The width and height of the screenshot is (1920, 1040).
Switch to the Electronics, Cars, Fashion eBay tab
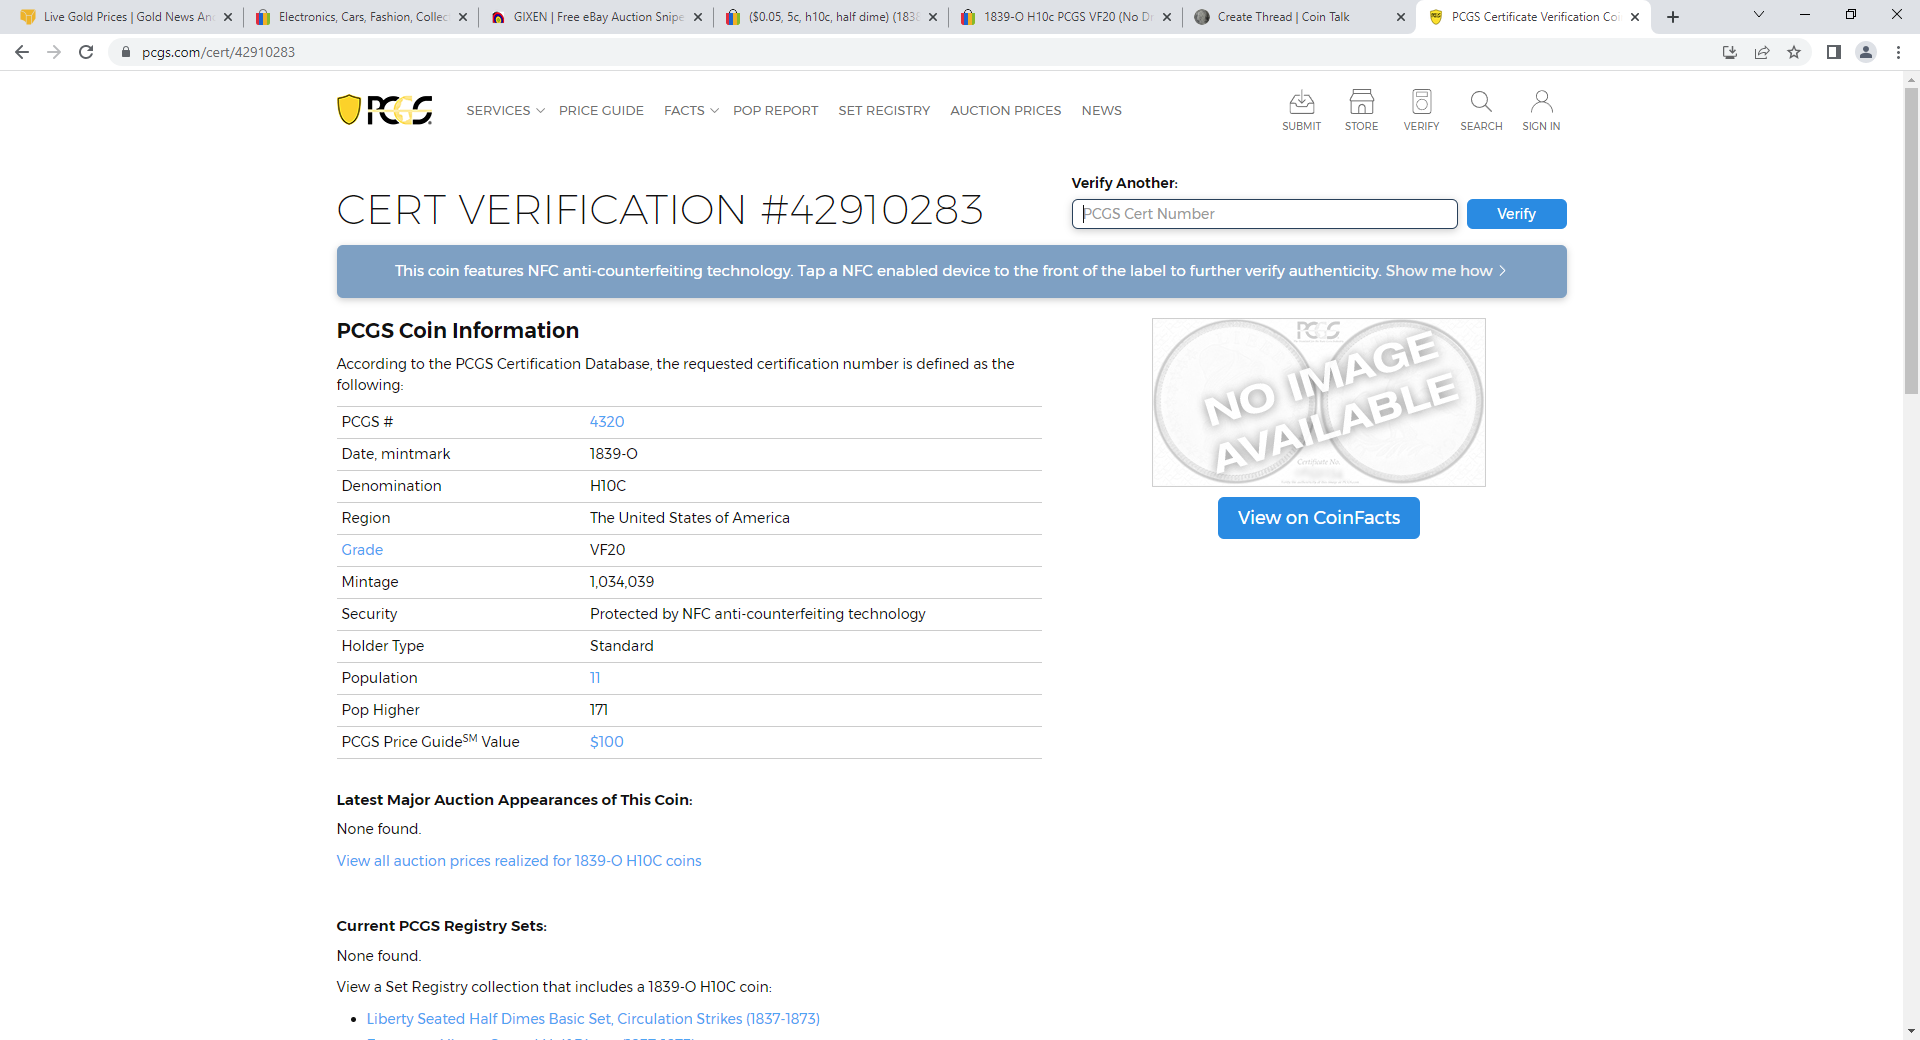(362, 17)
